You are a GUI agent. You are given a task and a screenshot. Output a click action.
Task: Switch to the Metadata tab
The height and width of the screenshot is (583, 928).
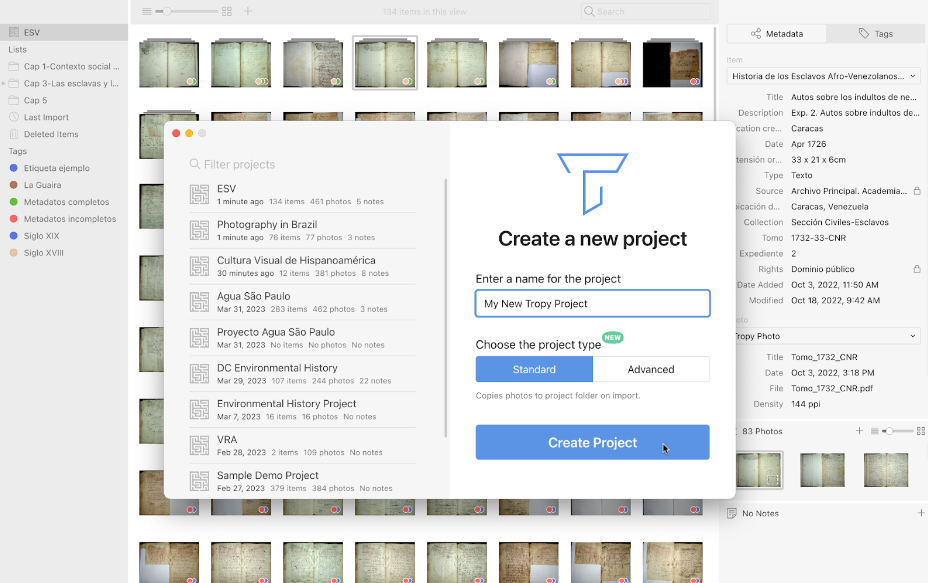(x=776, y=33)
